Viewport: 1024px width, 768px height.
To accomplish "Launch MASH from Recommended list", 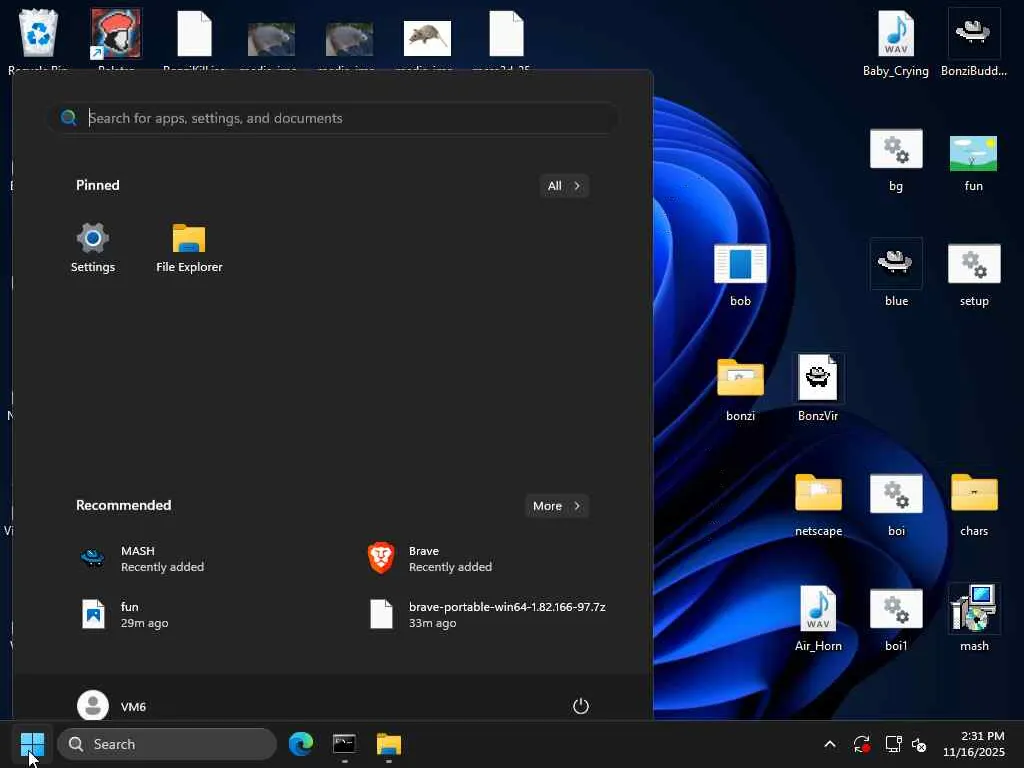I will [x=141, y=558].
